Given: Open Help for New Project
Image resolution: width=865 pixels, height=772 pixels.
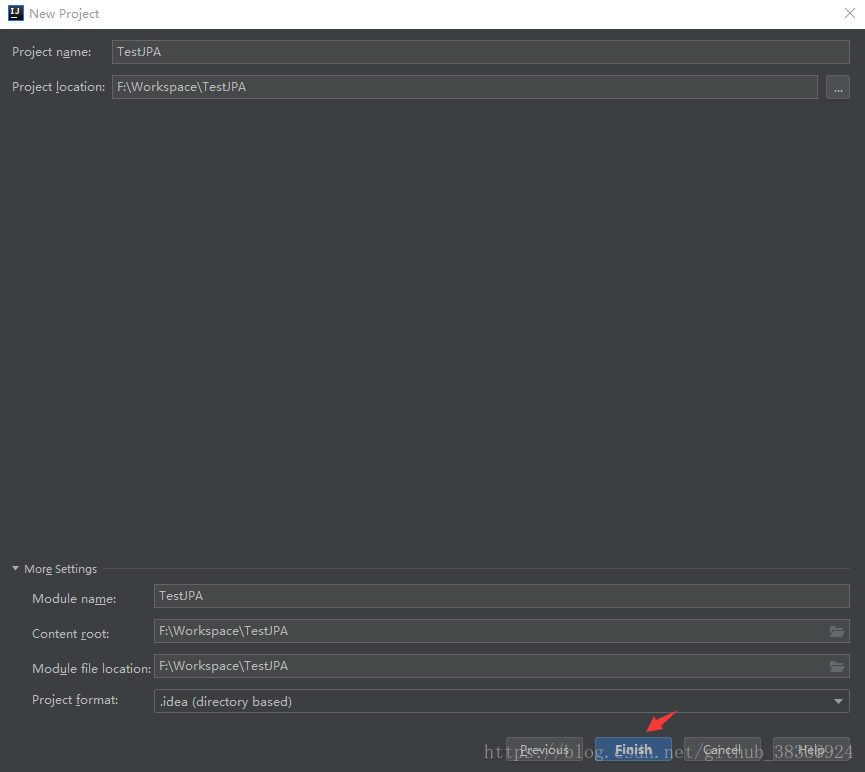Looking at the screenshot, I should point(811,749).
